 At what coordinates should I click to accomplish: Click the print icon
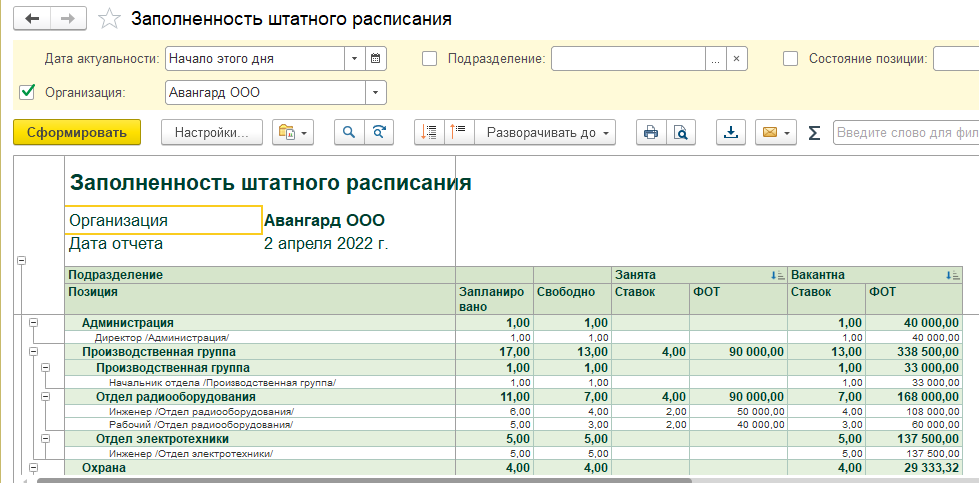click(x=651, y=132)
